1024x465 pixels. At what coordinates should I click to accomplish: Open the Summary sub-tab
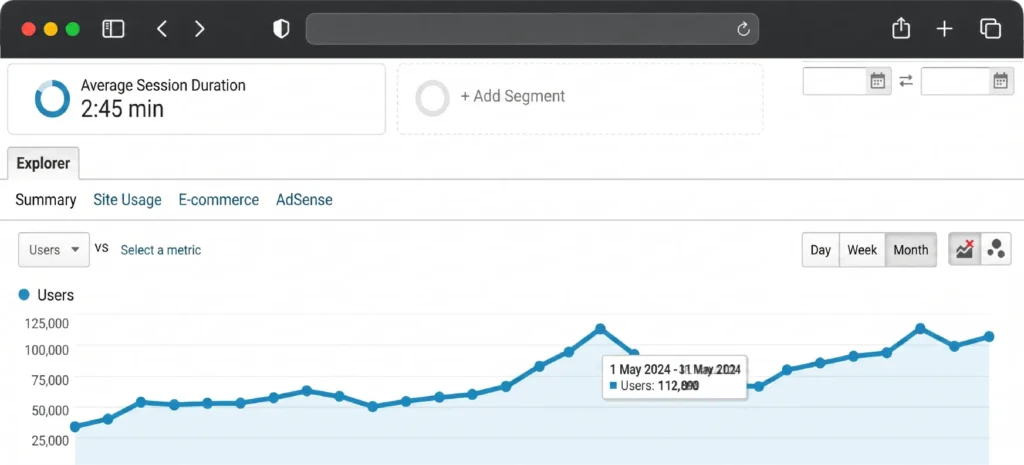click(46, 200)
